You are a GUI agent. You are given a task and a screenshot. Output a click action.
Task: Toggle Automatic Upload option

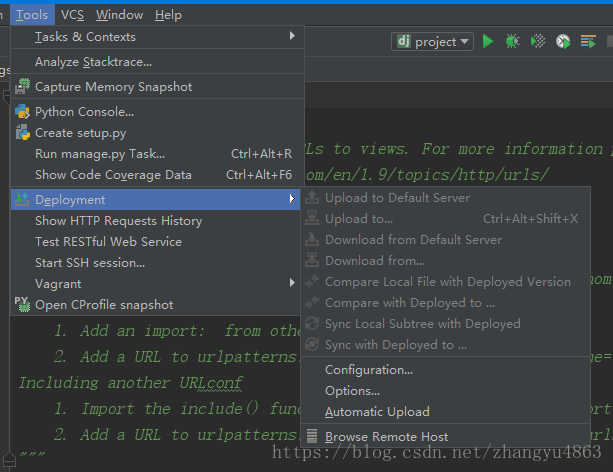(x=377, y=412)
